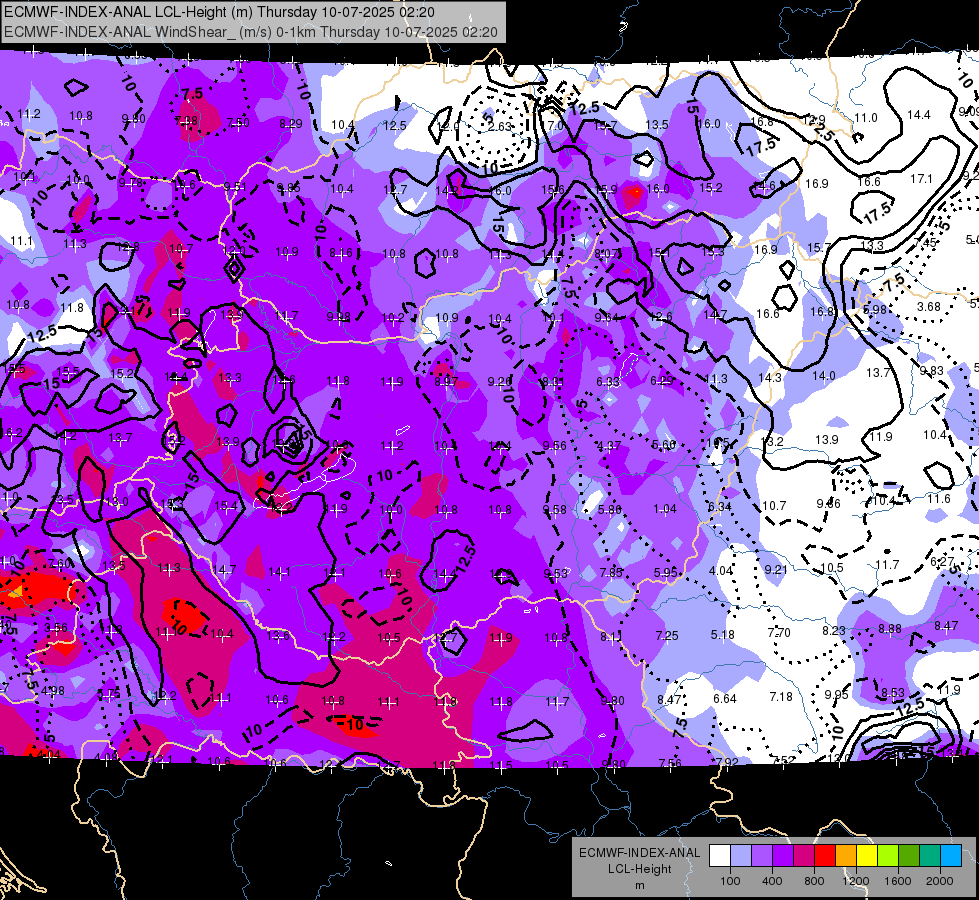Pick the teal legend swatch

tap(930, 856)
